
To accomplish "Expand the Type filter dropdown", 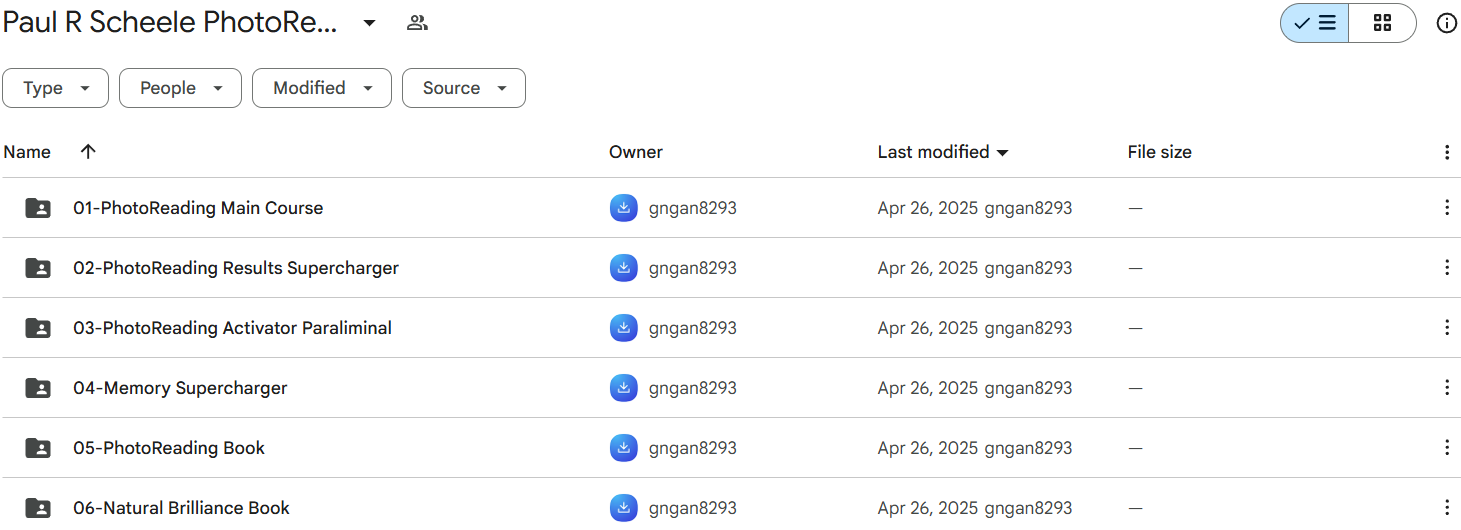I will point(55,88).
